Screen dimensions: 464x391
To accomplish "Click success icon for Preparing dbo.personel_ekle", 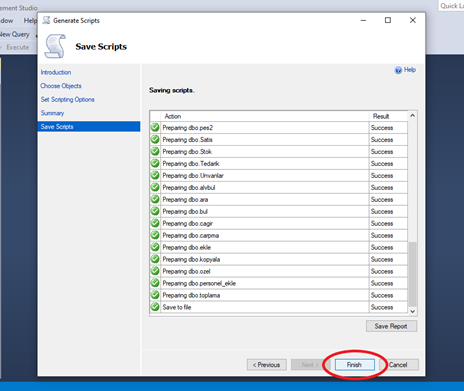I will [155, 283].
